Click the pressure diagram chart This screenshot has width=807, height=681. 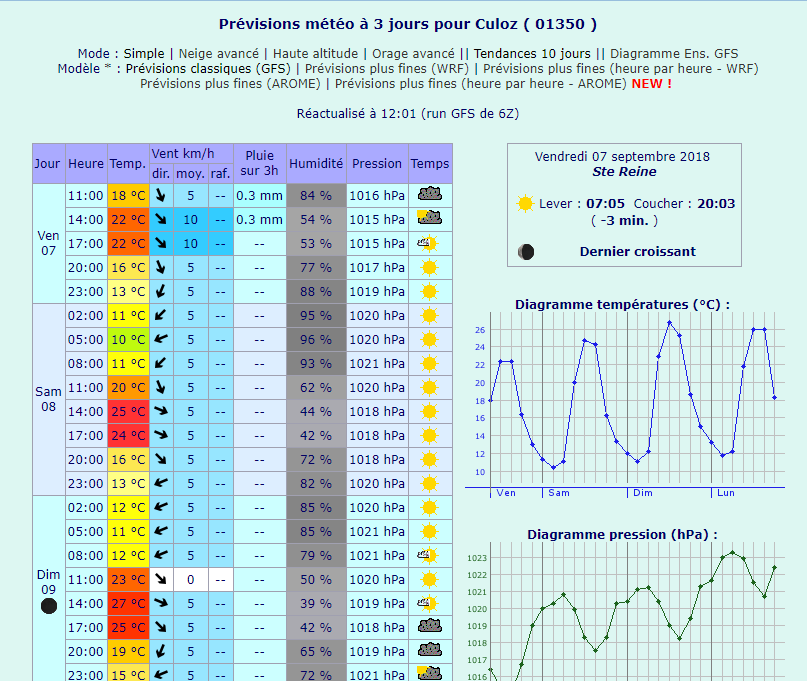point(625,612)
